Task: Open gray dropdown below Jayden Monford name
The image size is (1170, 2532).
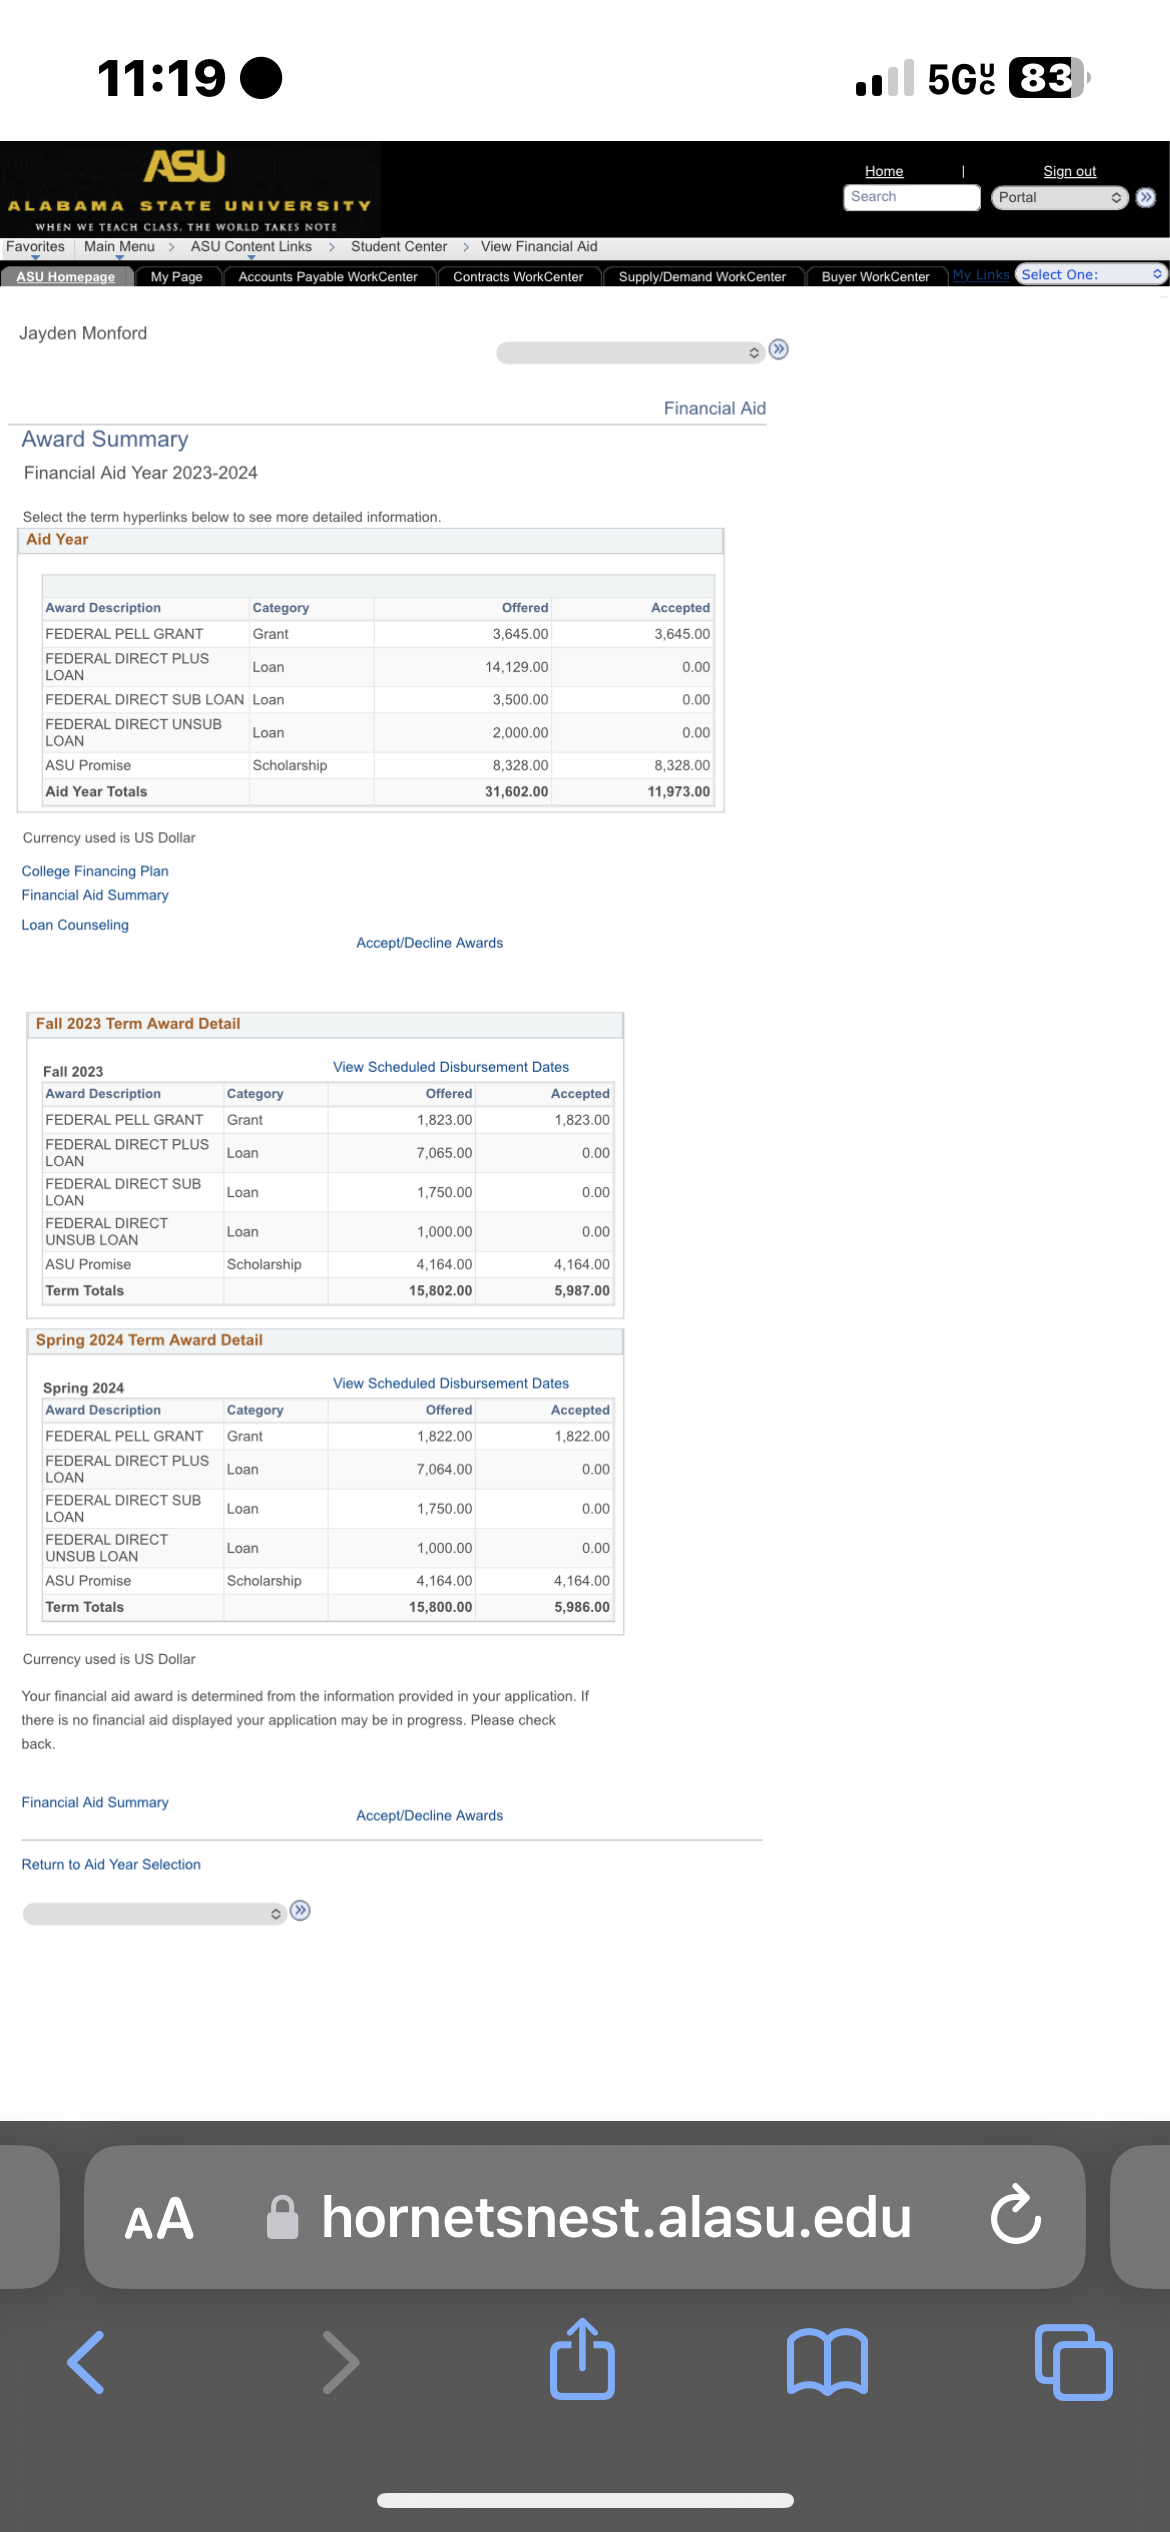Action: (x=631, y=352)
